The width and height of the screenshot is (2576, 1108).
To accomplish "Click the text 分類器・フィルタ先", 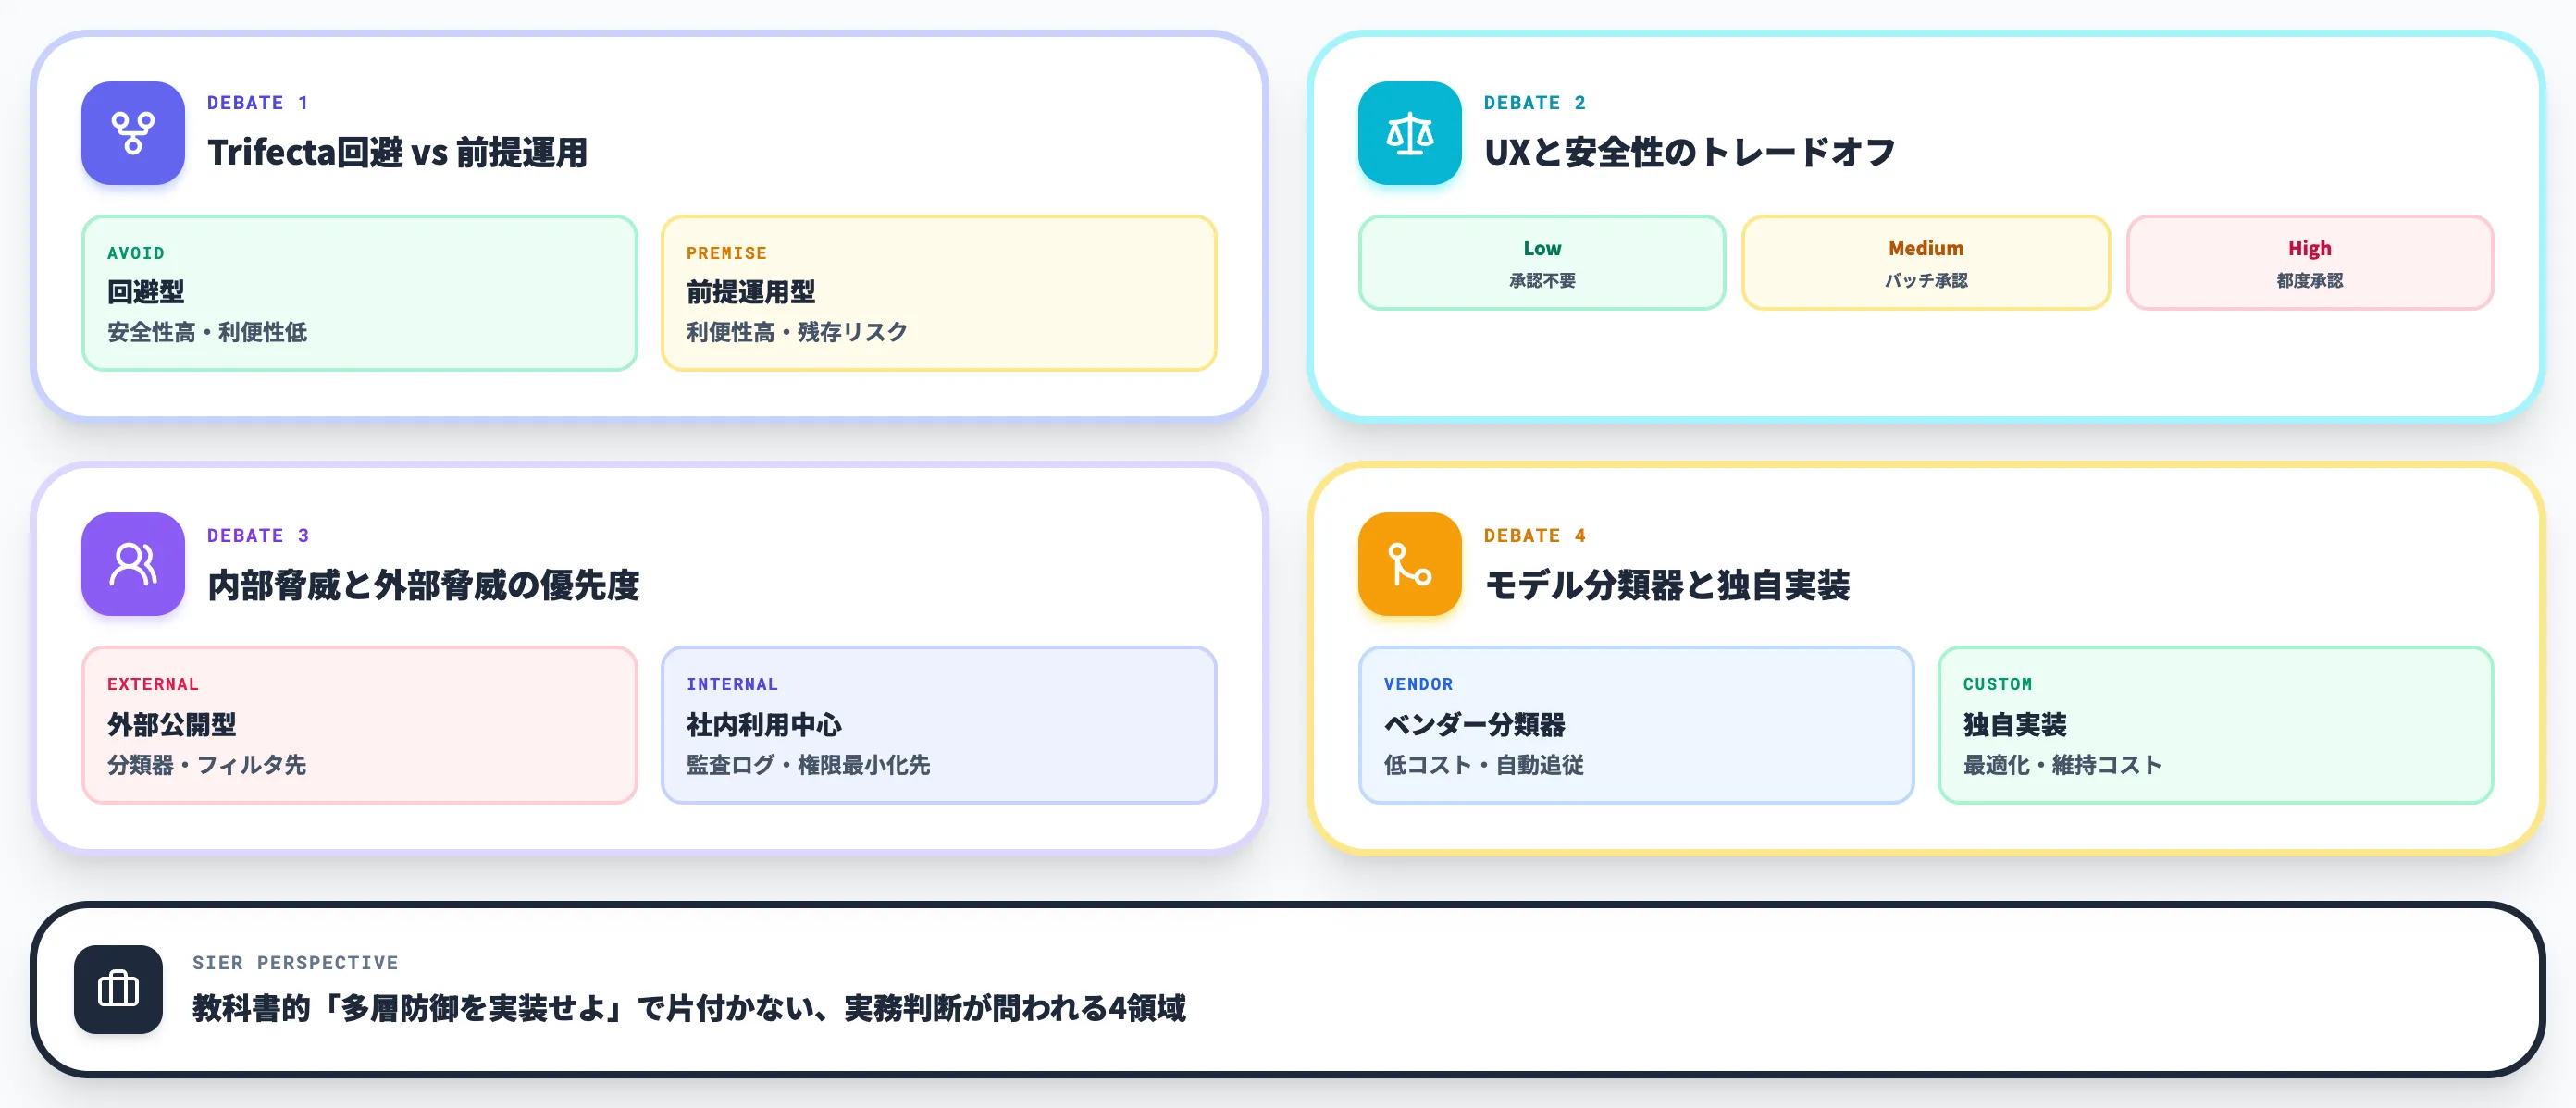I will [x=207, y=765].
